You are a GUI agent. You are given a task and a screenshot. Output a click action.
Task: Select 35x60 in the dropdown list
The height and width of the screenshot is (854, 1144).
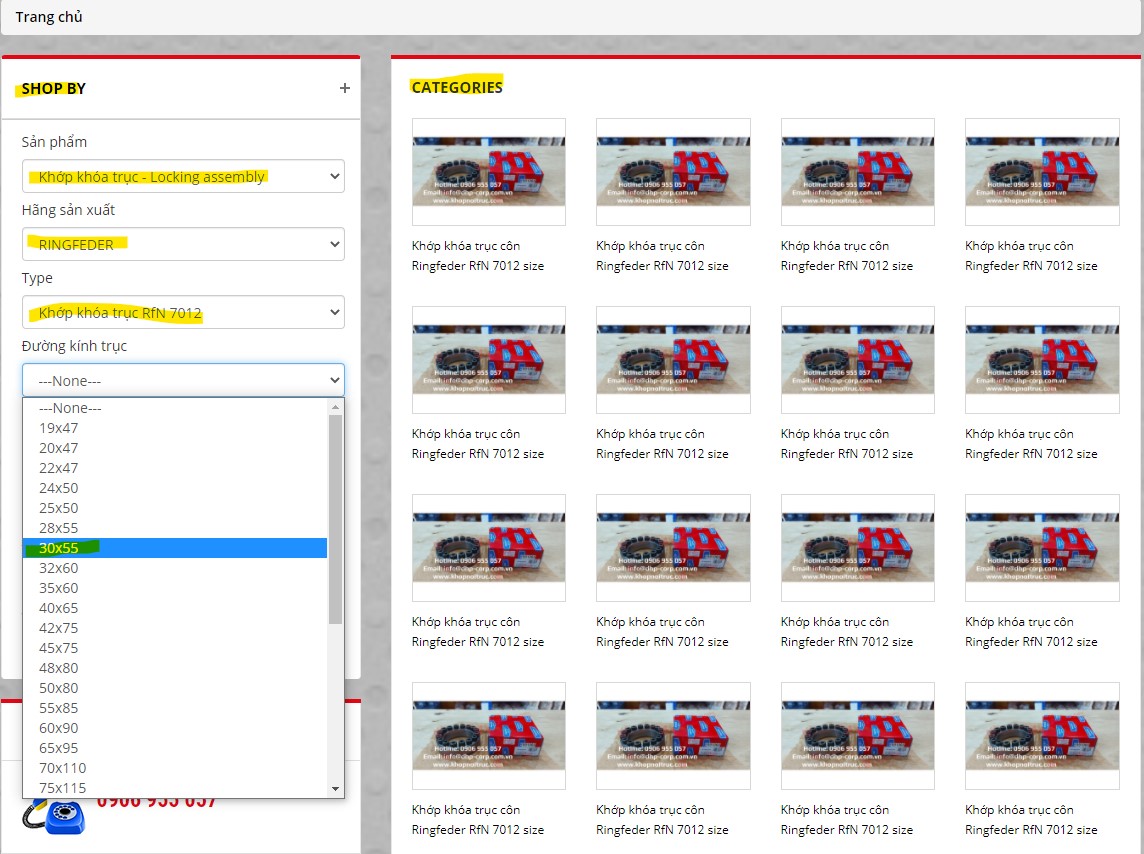(175, 588)
